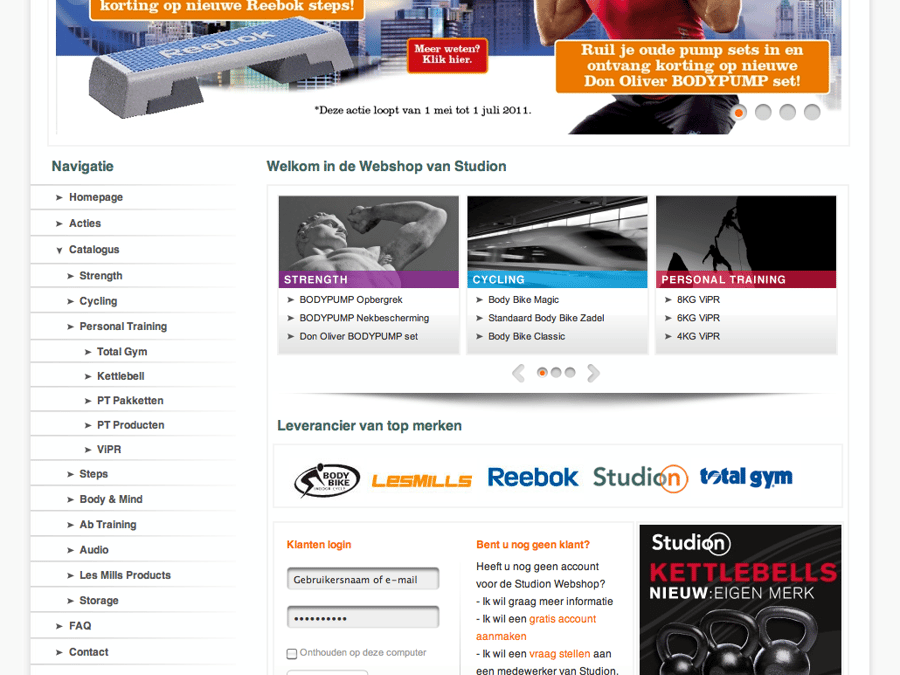Click the "Meer weten? Klik hier" button

tap(447, 55)
